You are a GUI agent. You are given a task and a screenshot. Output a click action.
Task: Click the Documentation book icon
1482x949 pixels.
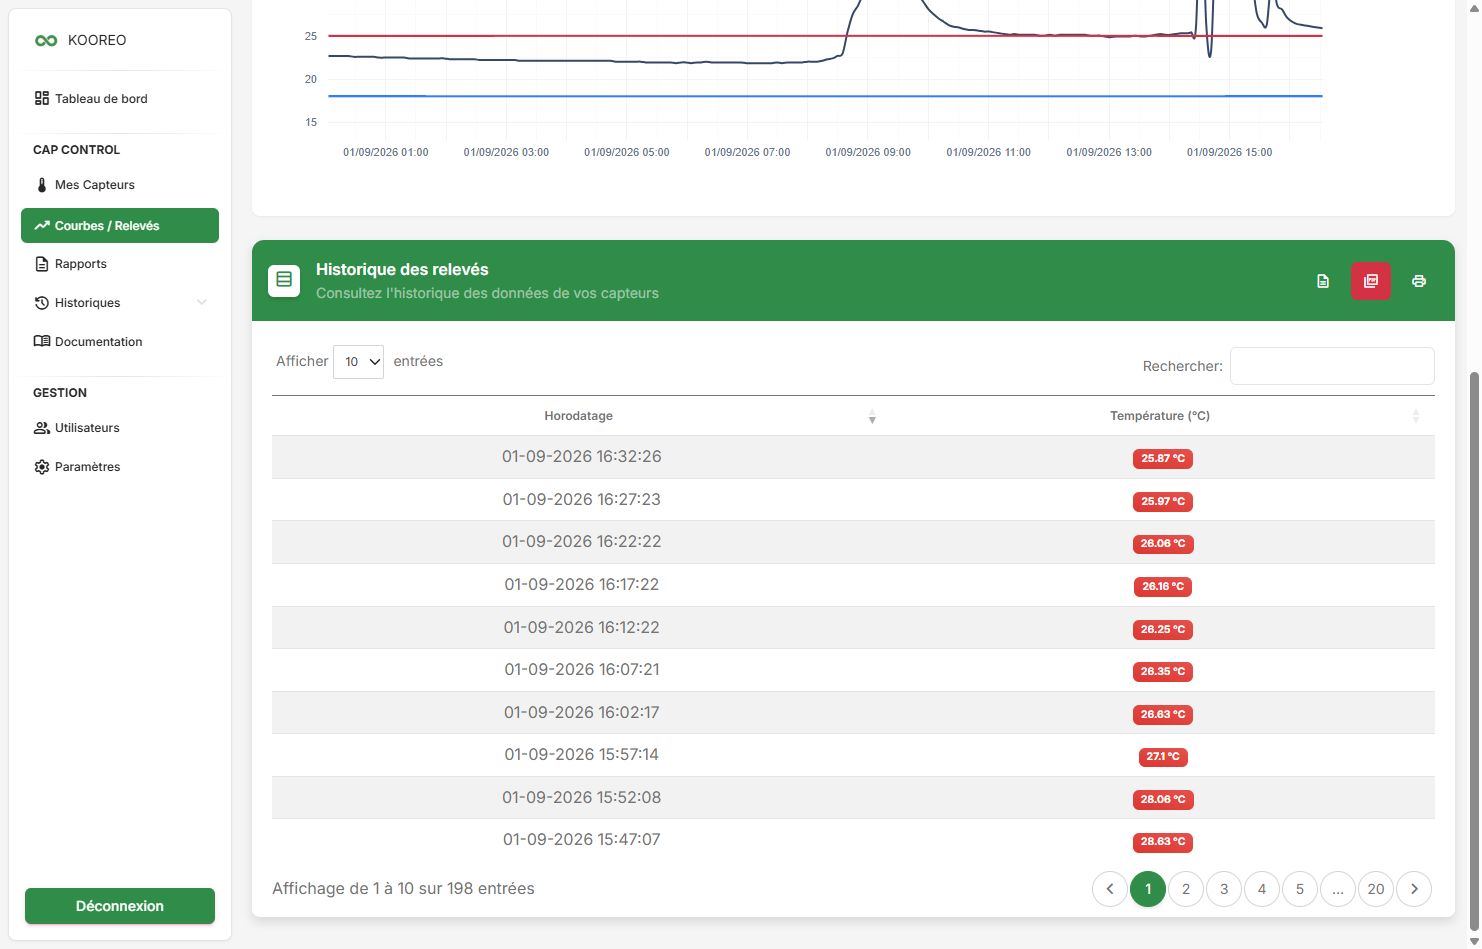pos(42,342)
